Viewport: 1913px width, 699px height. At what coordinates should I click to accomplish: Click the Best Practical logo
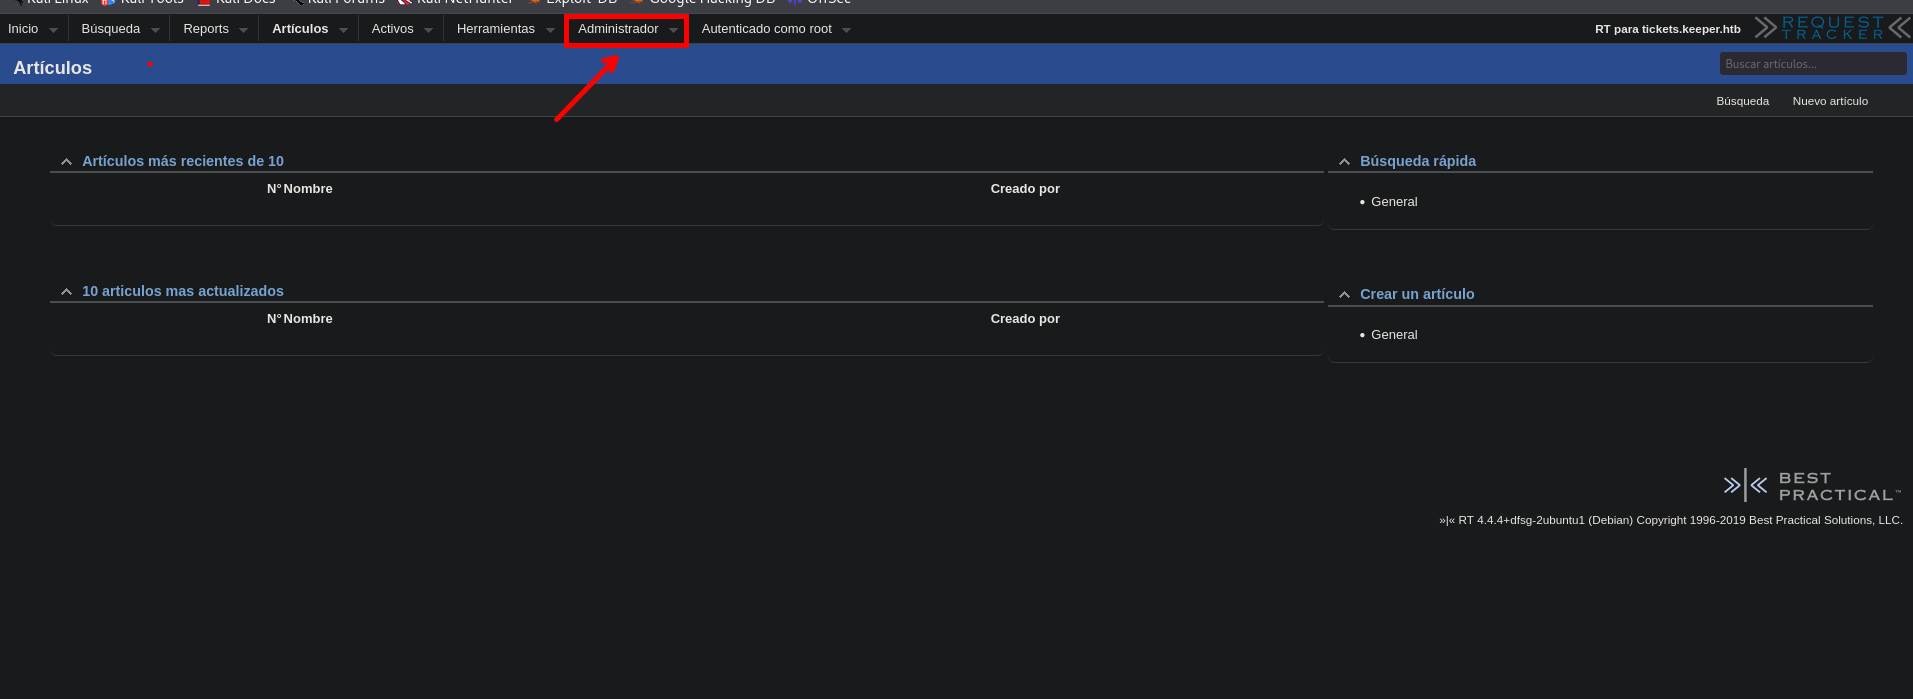pos(1811,486)
